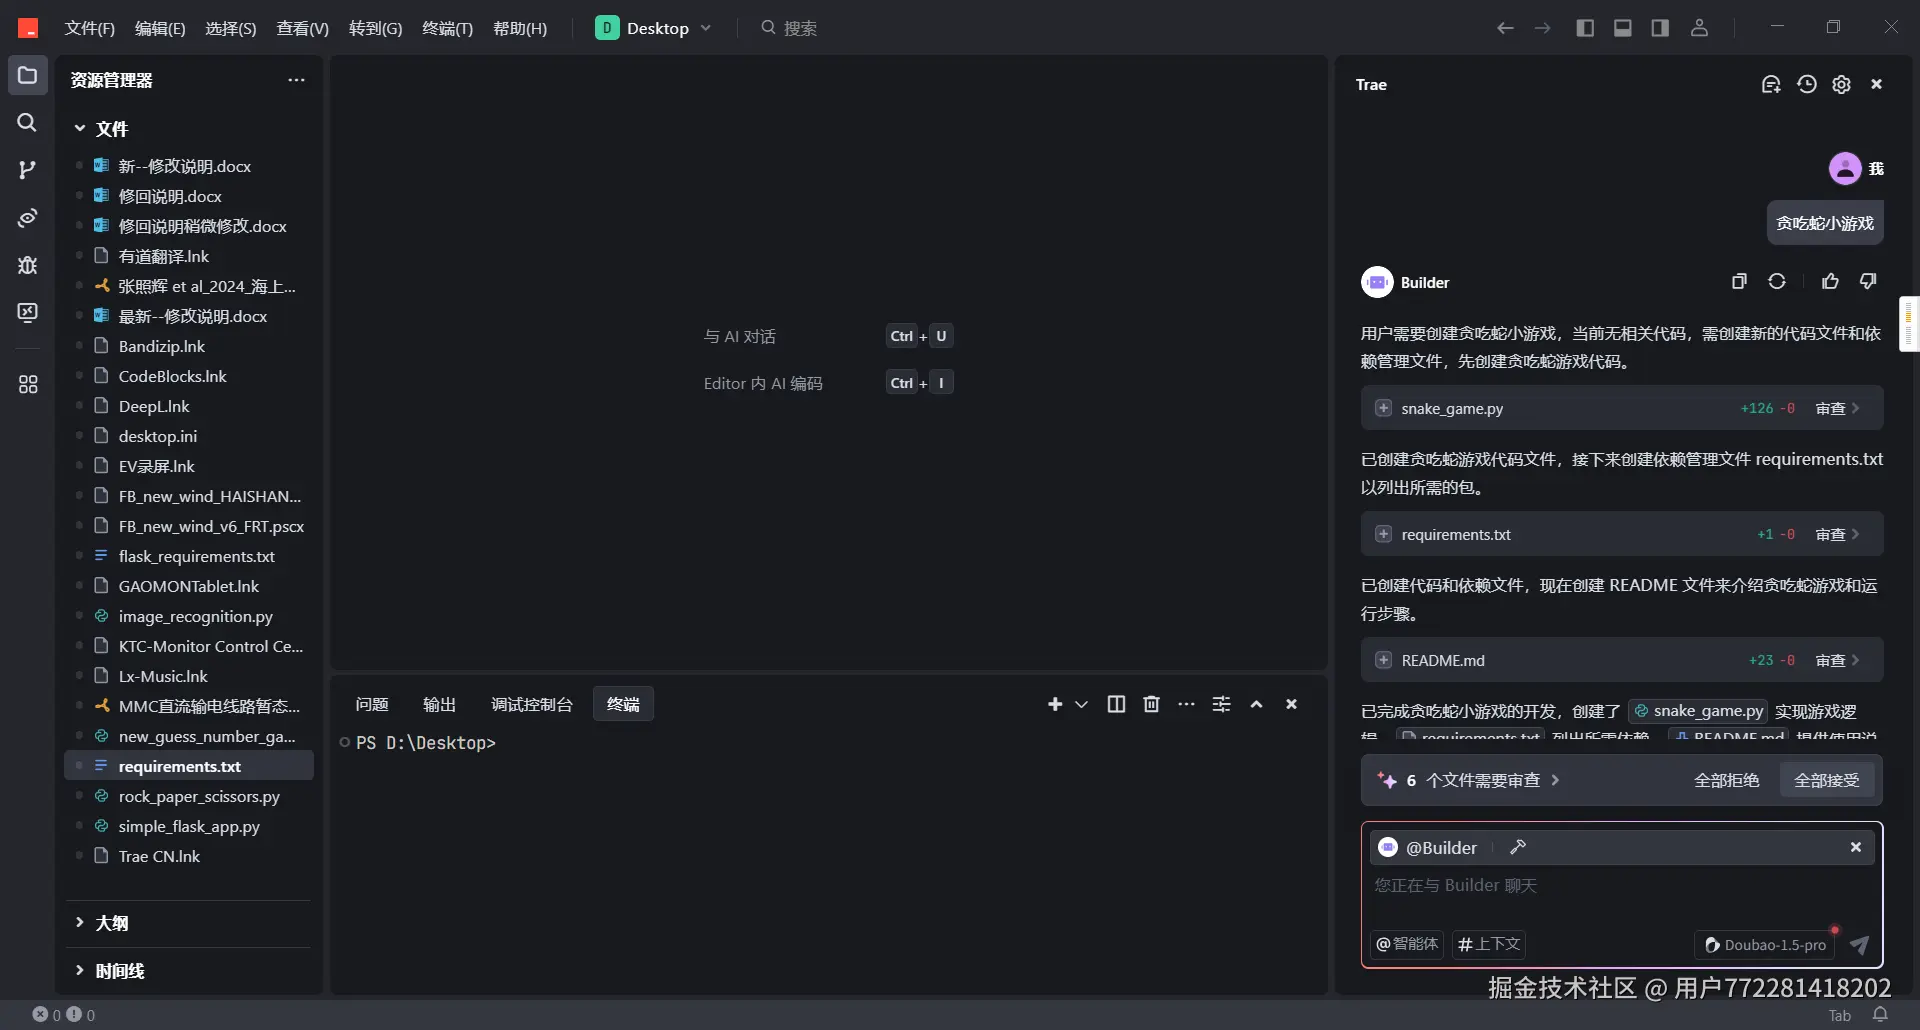Open the Explorer view in the activity bar
Image resolution: width=1920 pixels, height=1030 pixels.
coord(27,76)
